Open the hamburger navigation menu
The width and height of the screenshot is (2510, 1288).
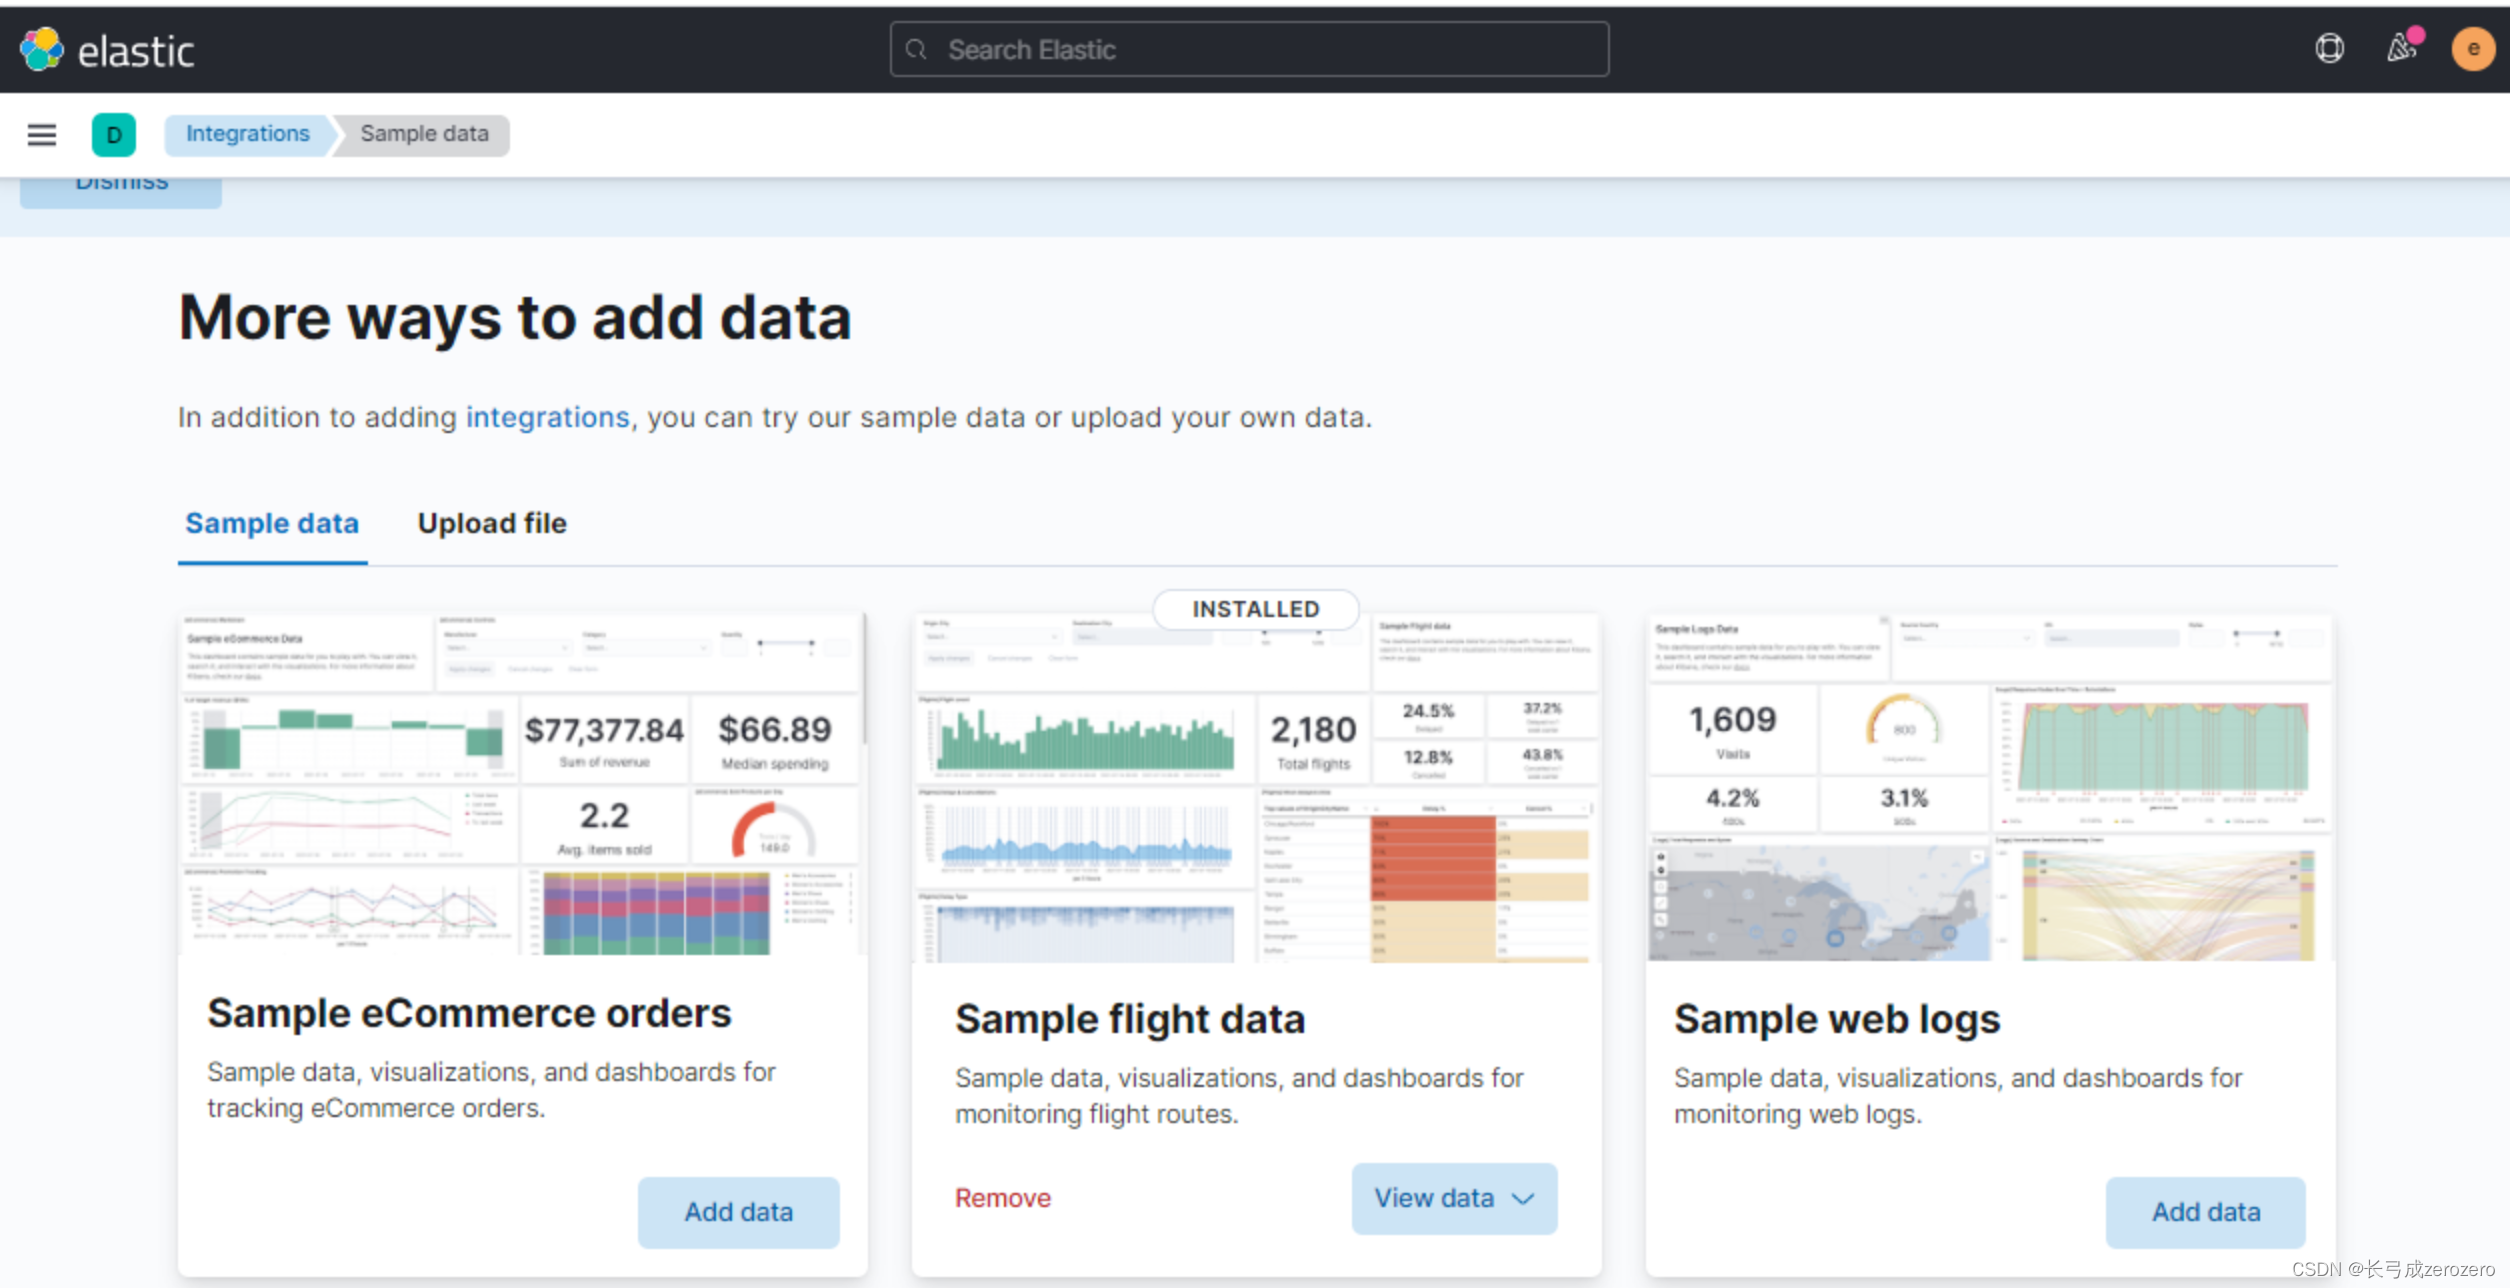click(x=41, y=134)
